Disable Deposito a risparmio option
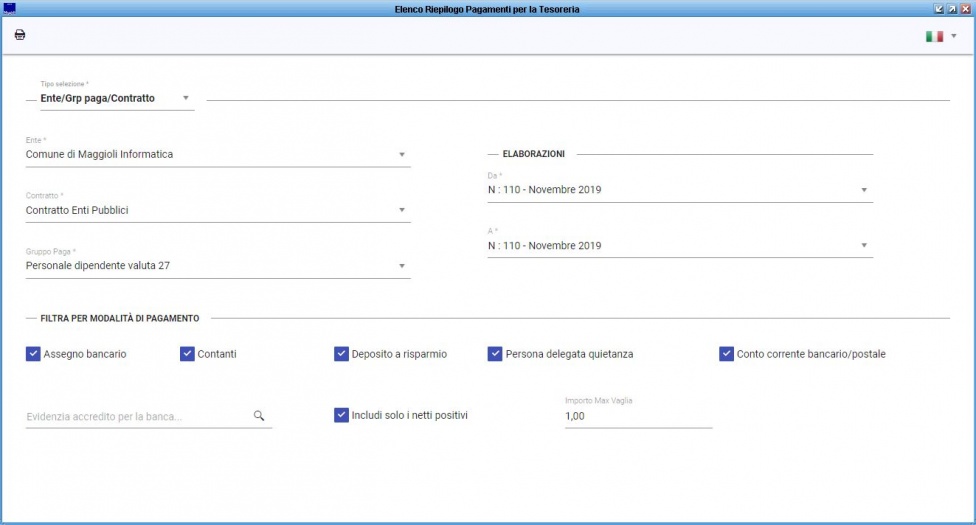This screenshot has height=525, width=976. [x=341, y=354]
